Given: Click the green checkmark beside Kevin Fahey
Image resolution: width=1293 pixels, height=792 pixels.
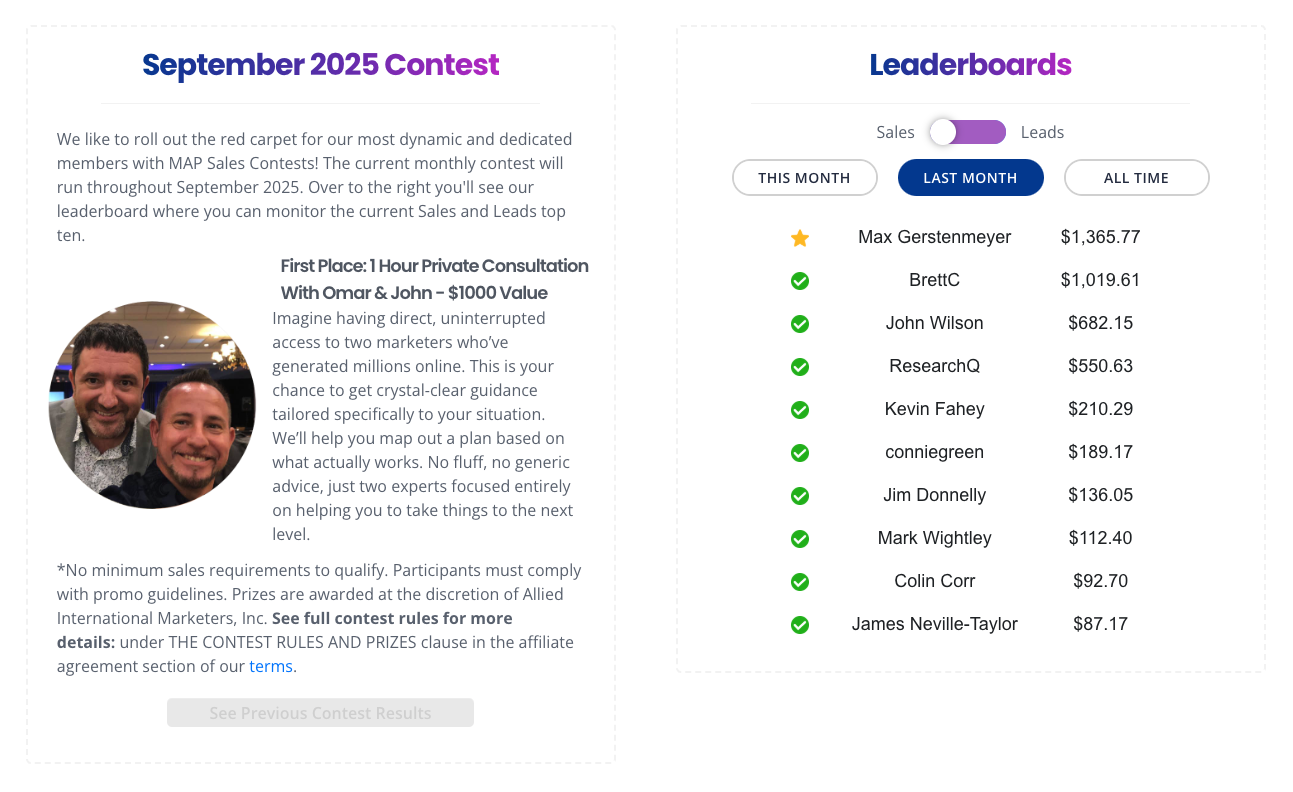Looking at the screenshot, I should point(800,410).
